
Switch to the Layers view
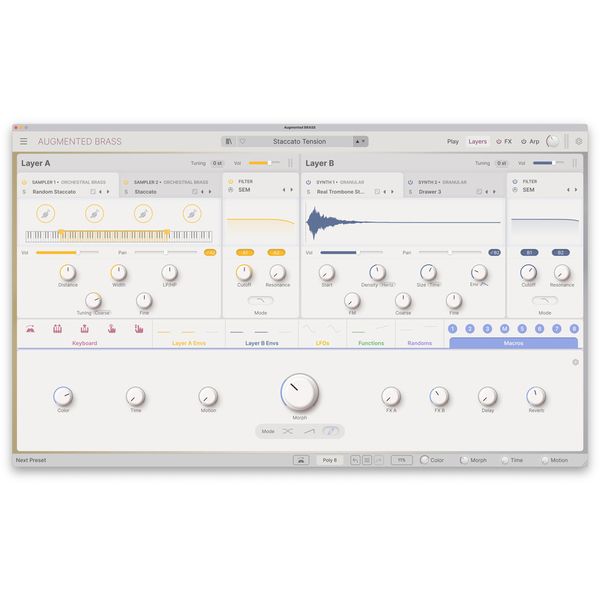pyautogui.click(x=478, y=142)
